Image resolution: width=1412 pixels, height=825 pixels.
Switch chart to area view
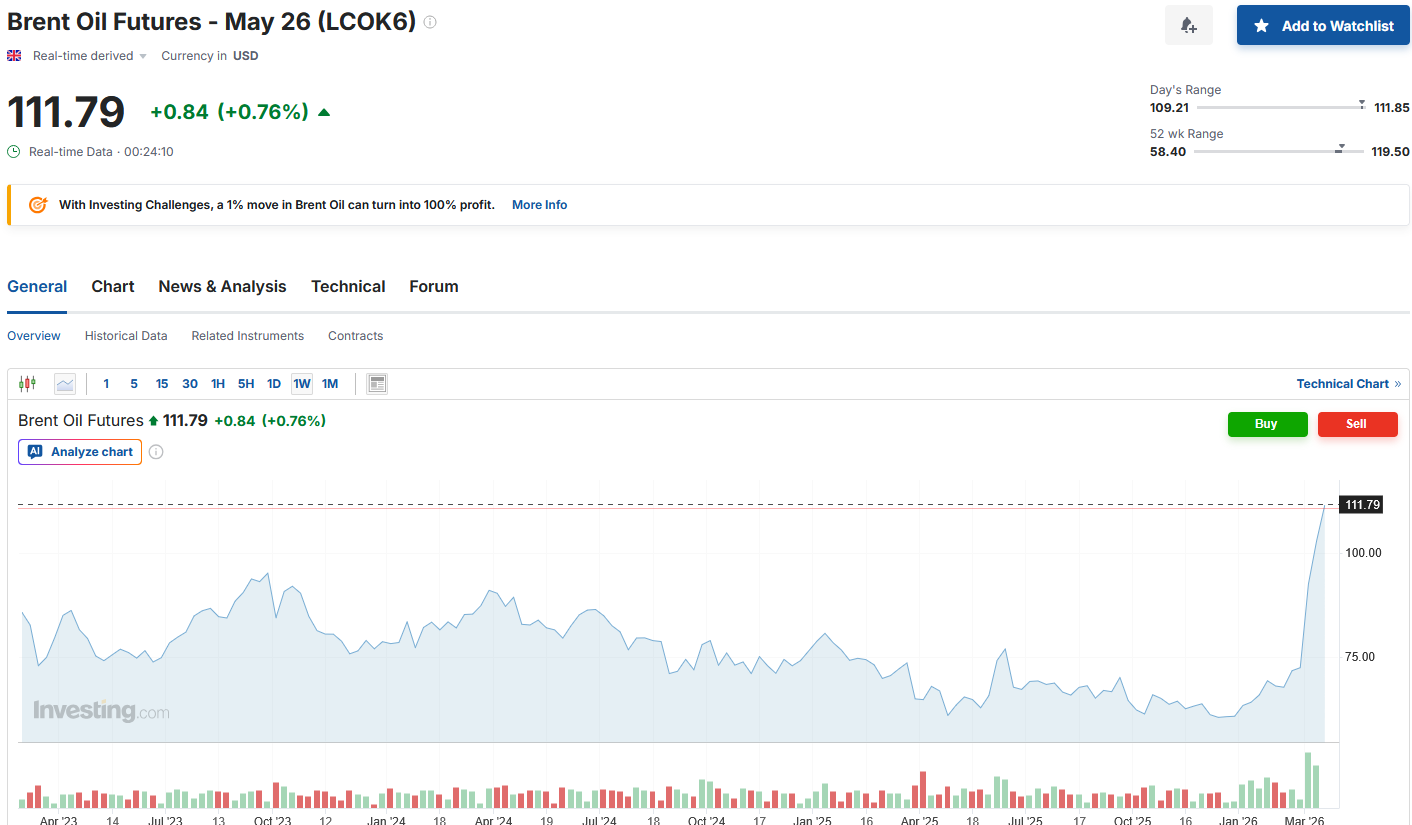coord(65,384)
